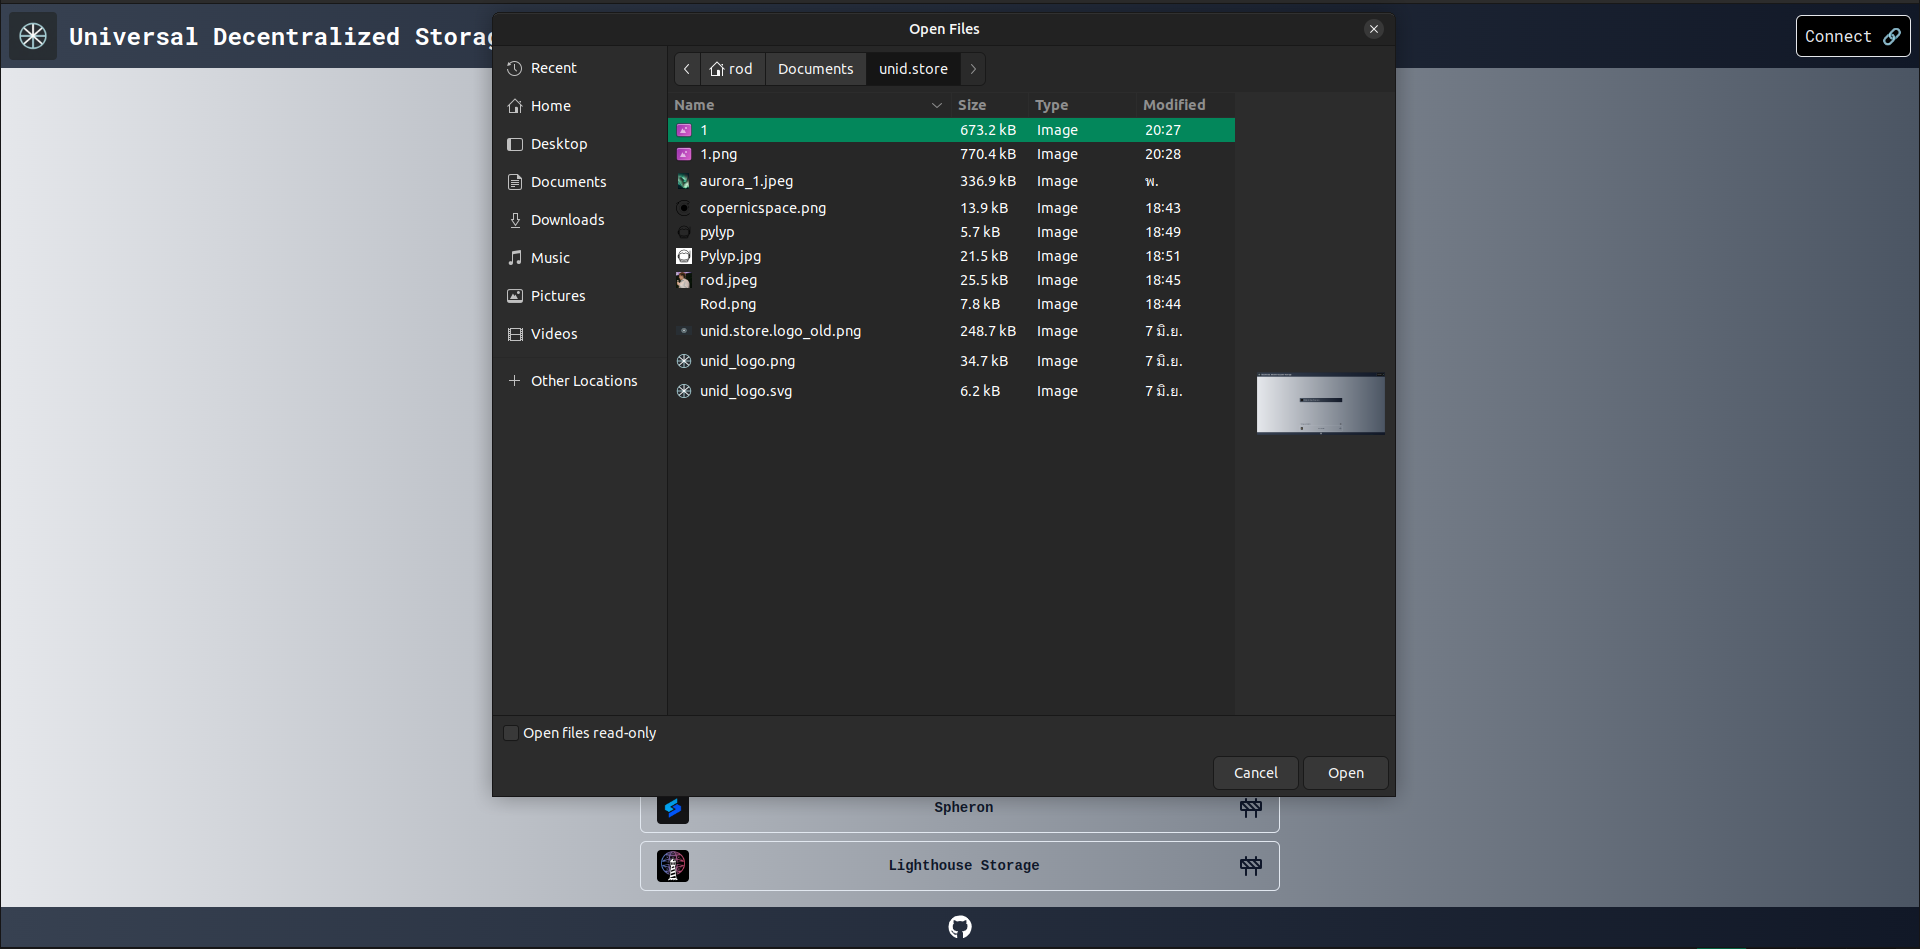Navigate back with the left path arrow
The width and height of the screenshot is (1920, 949).
(x=687, y=69)
